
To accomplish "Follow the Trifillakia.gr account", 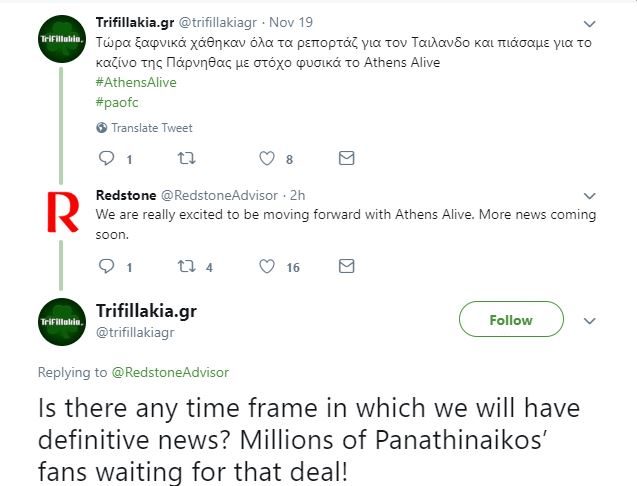I will coord(510,320).
